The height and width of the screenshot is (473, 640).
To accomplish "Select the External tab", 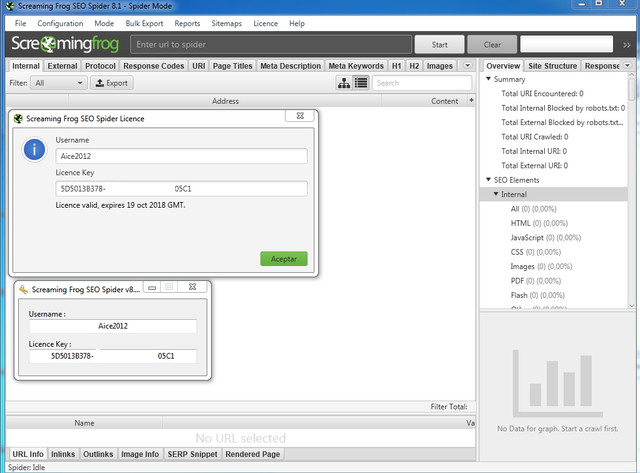I will pyautogui.click(x=62, y=66).
